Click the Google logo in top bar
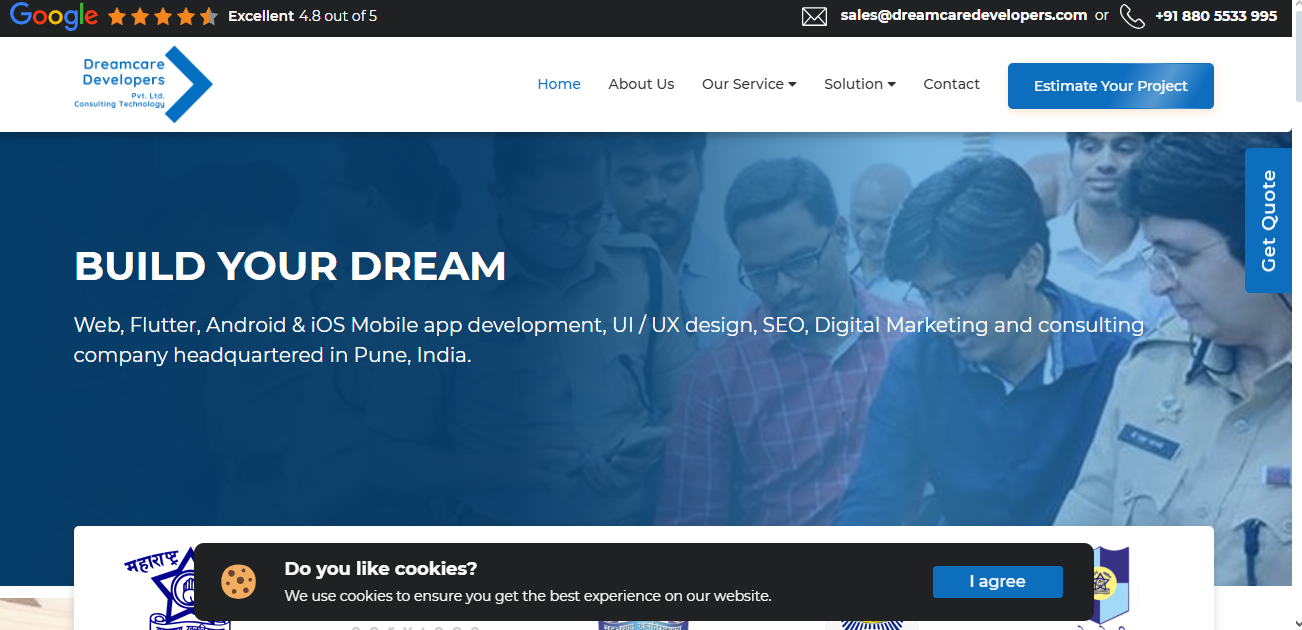Viewport: 1302px width, 630px height. pos(54,16)
